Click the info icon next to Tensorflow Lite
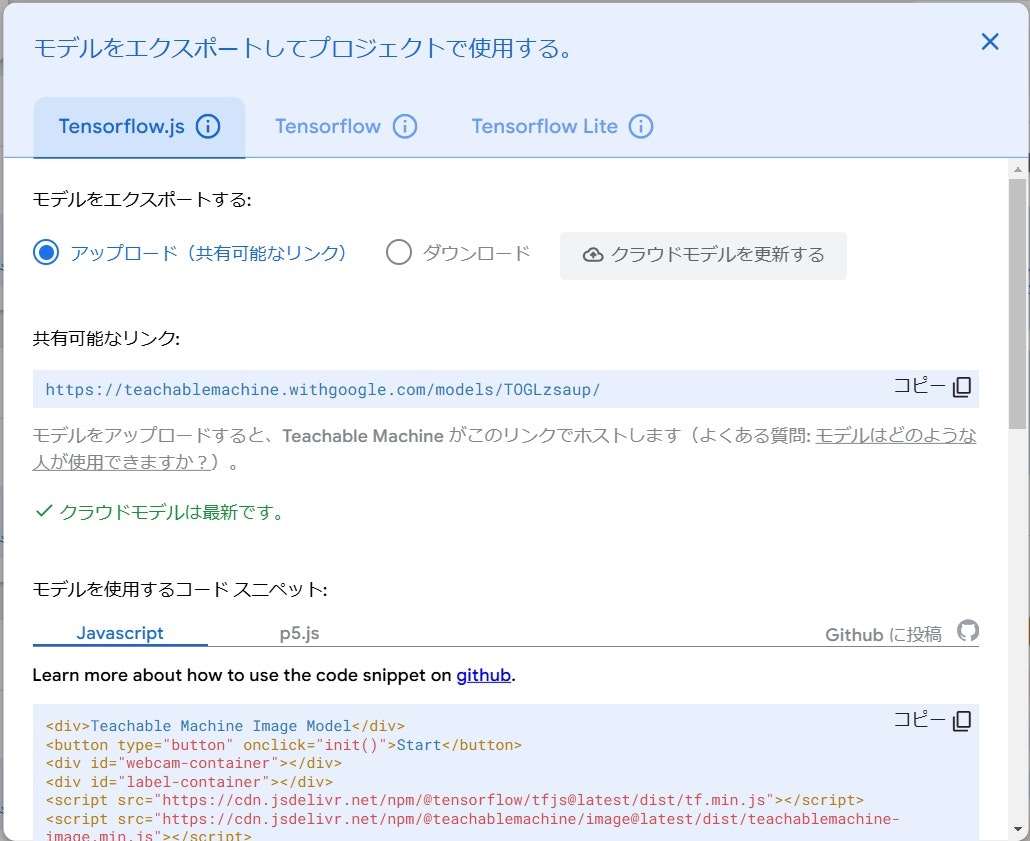This screenshot has height=841, width=1030. point(641,126)
